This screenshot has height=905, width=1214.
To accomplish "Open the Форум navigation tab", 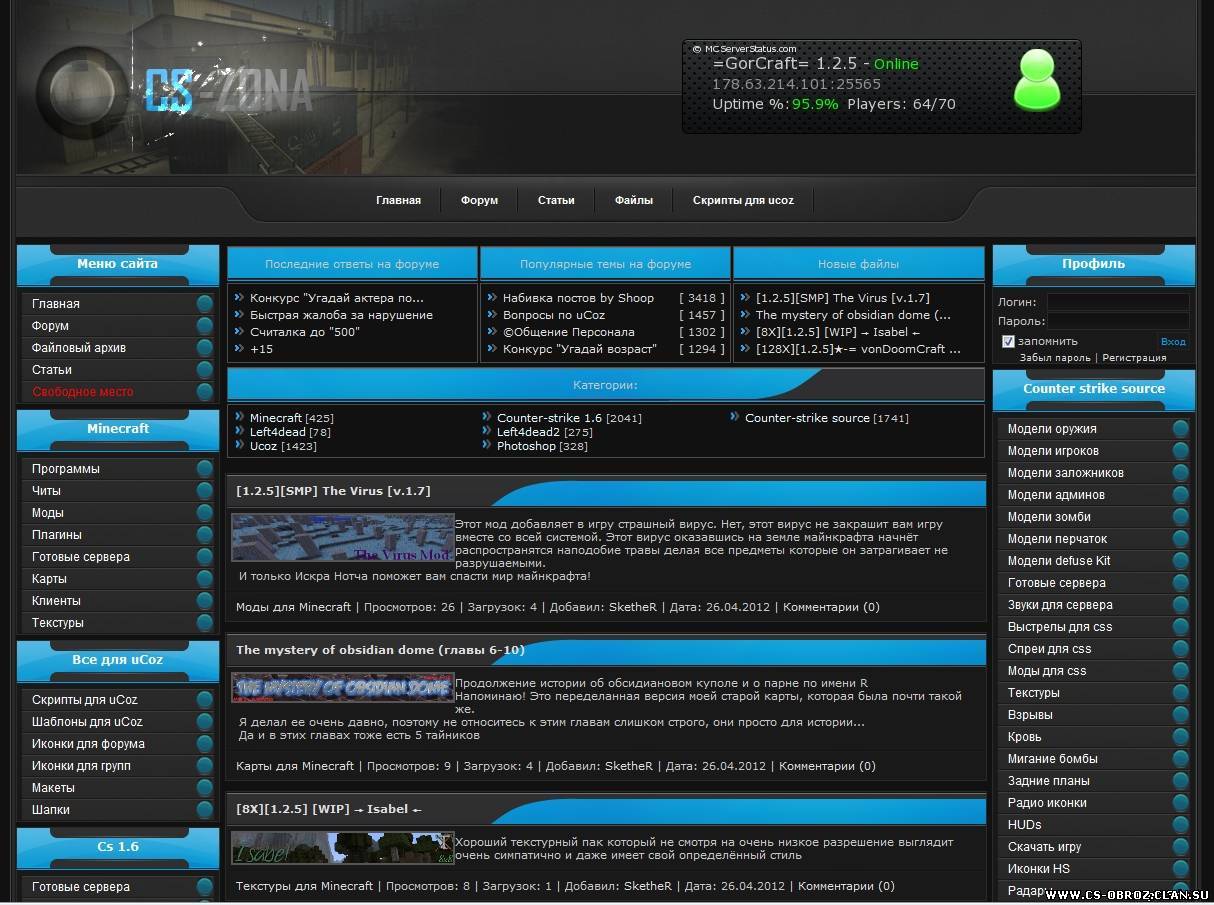I will coord(479,200).
